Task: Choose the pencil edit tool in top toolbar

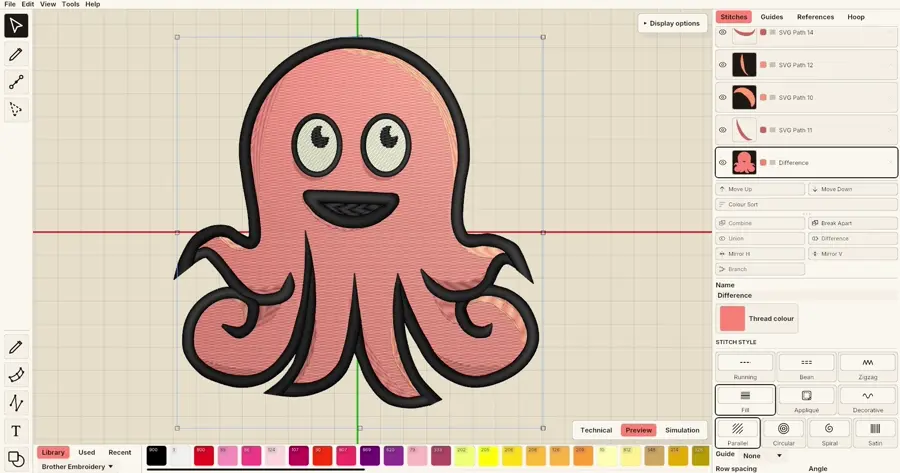Action: click(16, 54)
